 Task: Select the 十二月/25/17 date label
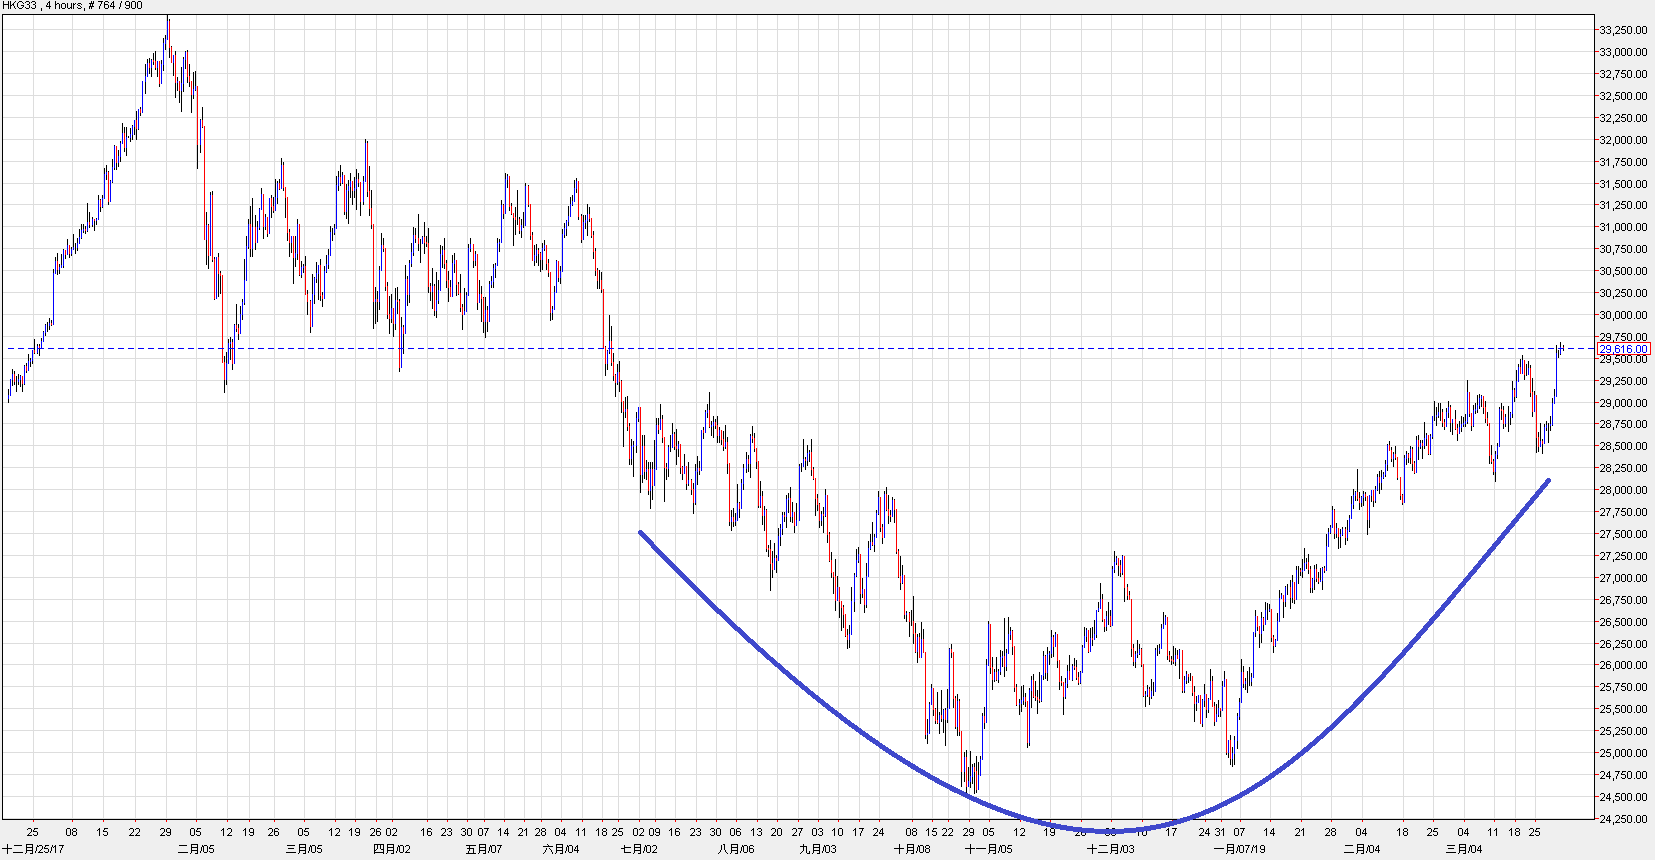pos(33,849)
